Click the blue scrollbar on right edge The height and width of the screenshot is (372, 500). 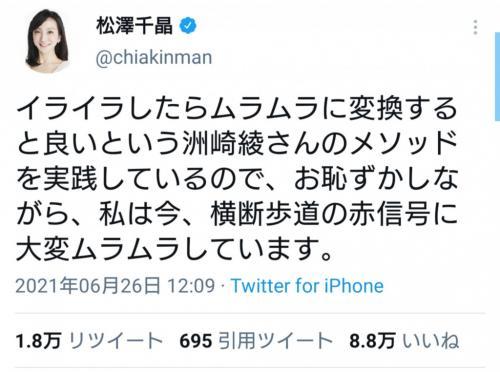coord(497,76)
